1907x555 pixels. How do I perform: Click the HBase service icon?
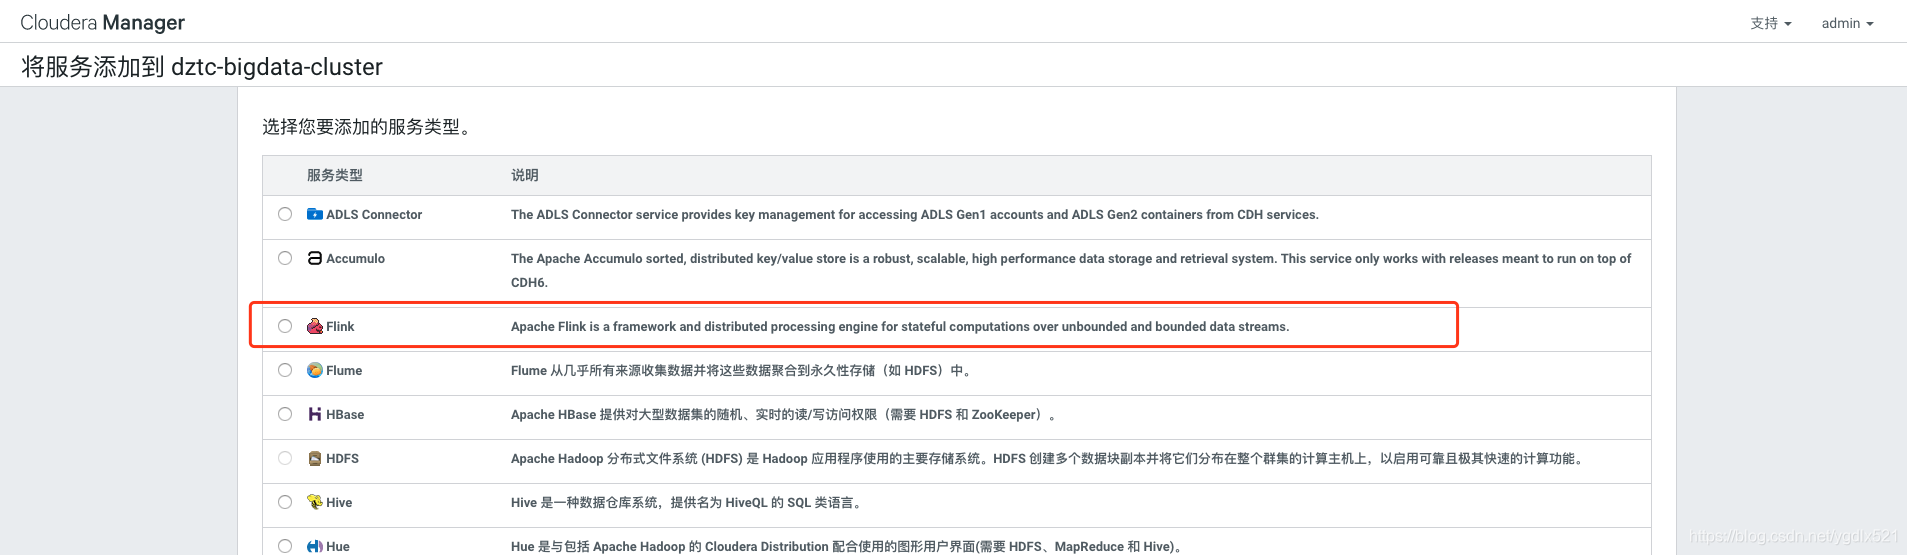click(x=315, y=414)
